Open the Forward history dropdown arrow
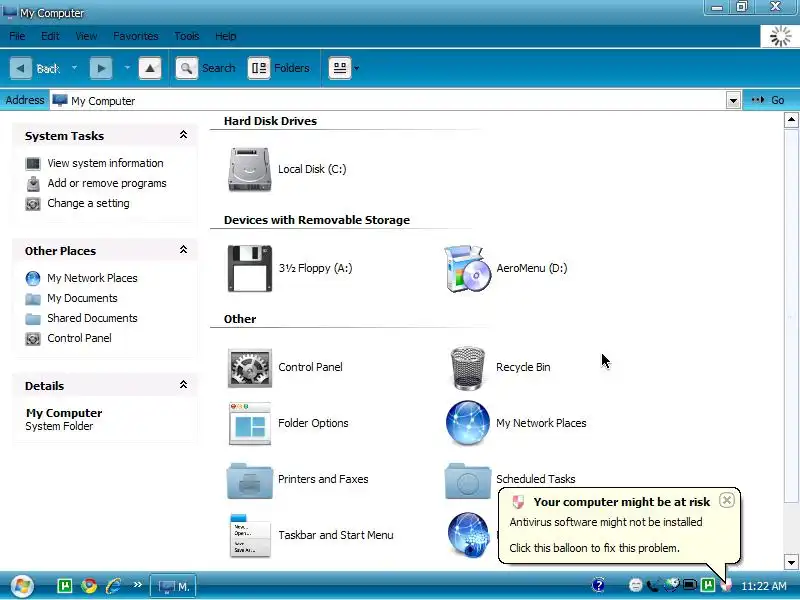This screenshot has height=600, width=800. tap(127, 68)
